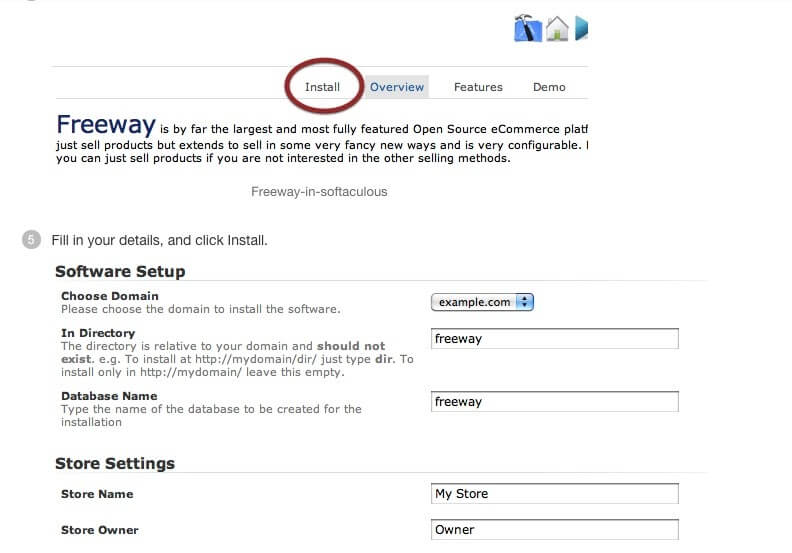792x553 pixels.
Task: Click the Store Name label
Action: click(97, 494)
